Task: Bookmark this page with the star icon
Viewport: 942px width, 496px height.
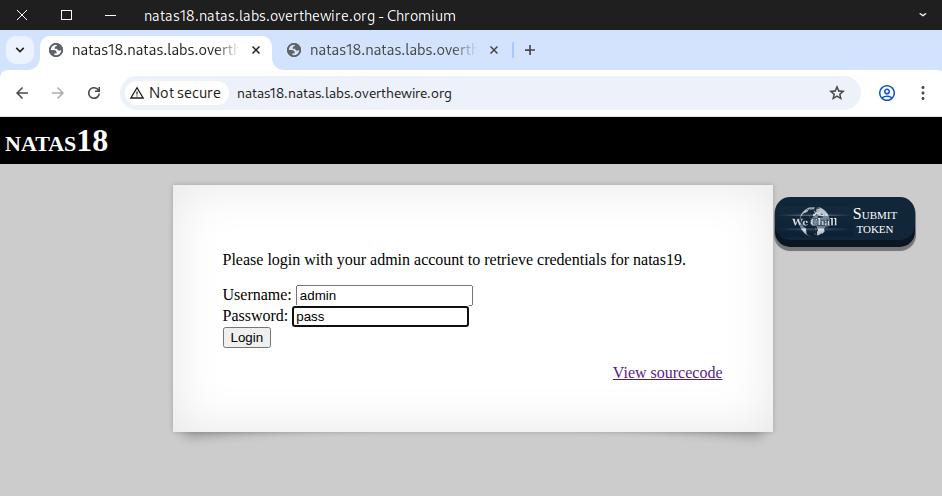Action: click(837, 93)
